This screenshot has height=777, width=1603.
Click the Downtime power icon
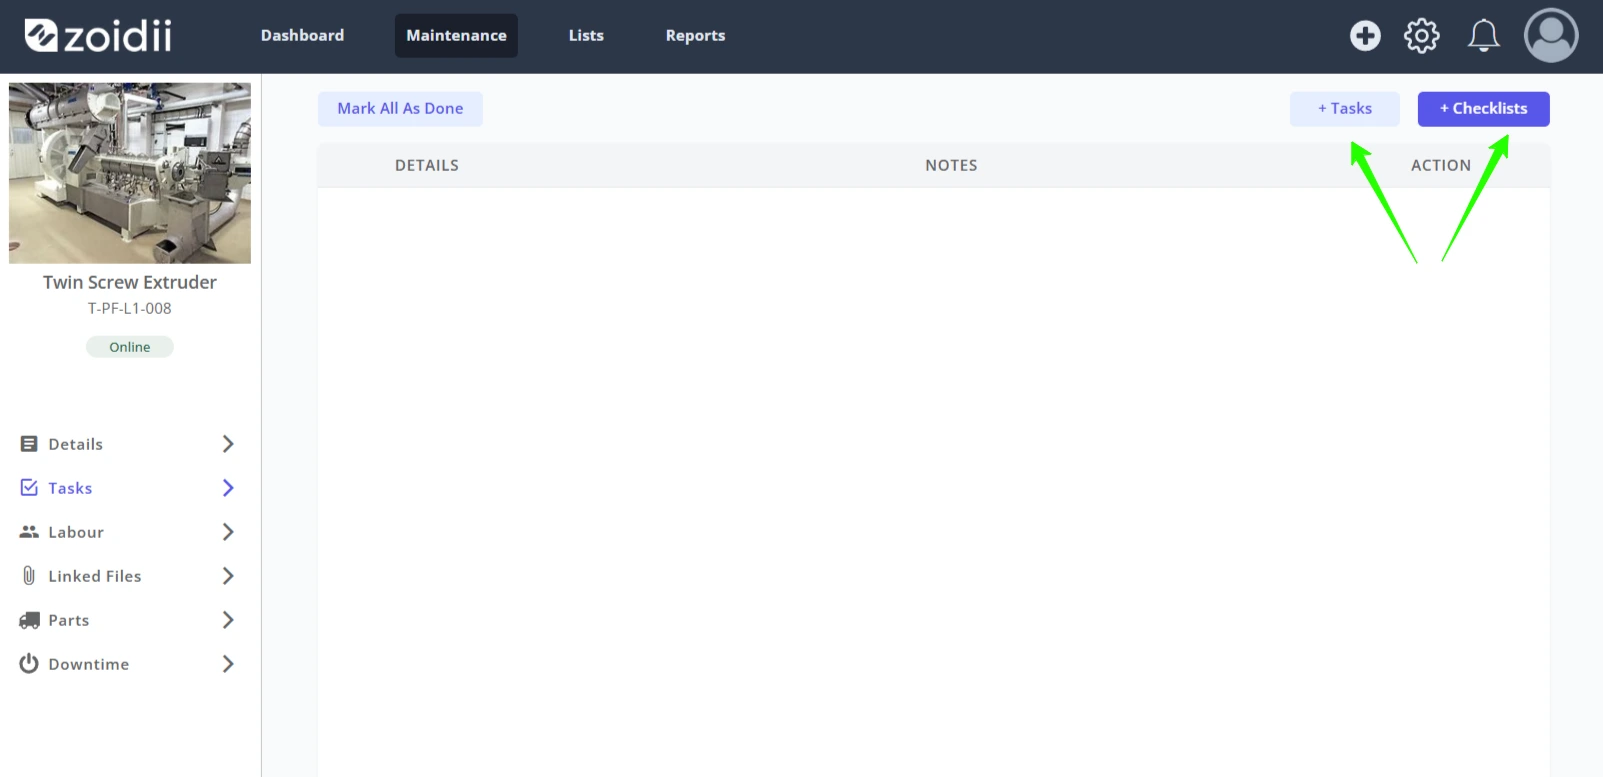pos(29,664)
